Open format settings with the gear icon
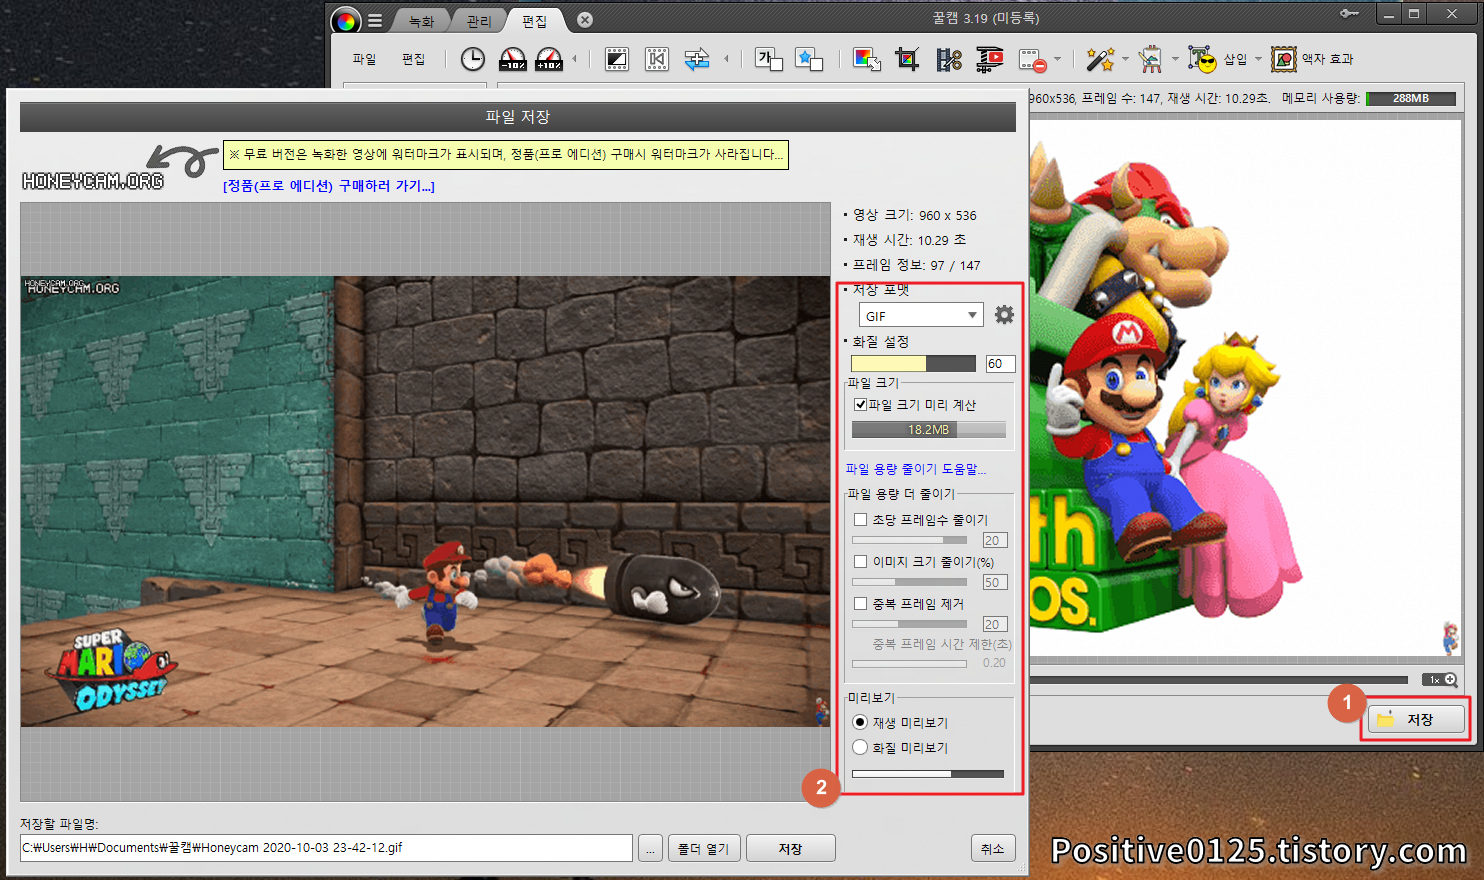Viewport: 1484px width, 880px height. [x=1005, y=315]
